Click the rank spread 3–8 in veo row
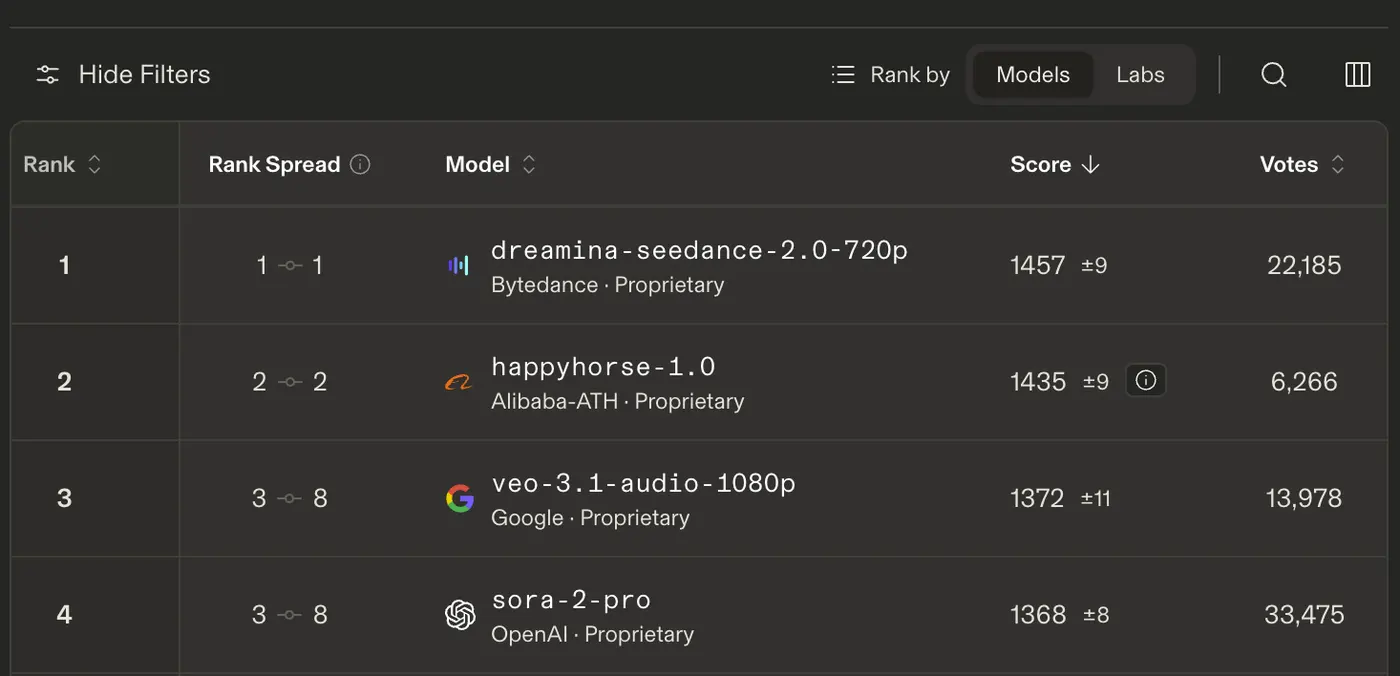This screenshot has height=676, width=1400. tap(290, 498)
